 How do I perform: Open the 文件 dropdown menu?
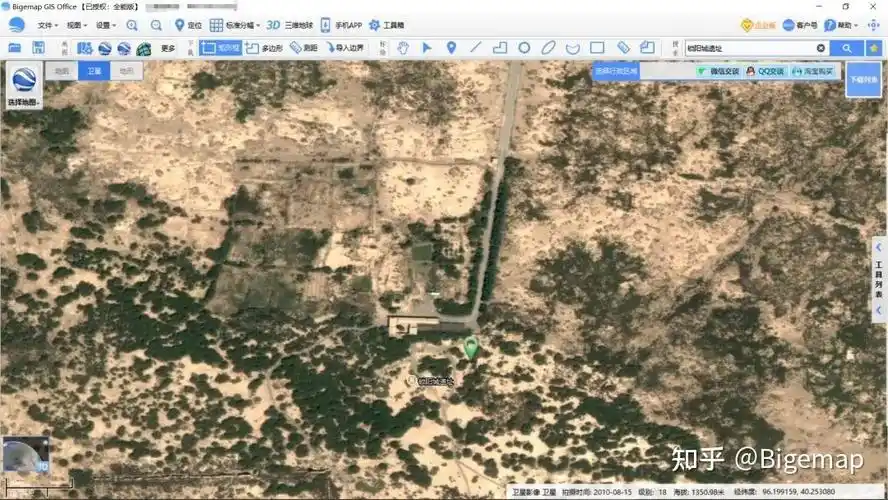pos(46,25)
